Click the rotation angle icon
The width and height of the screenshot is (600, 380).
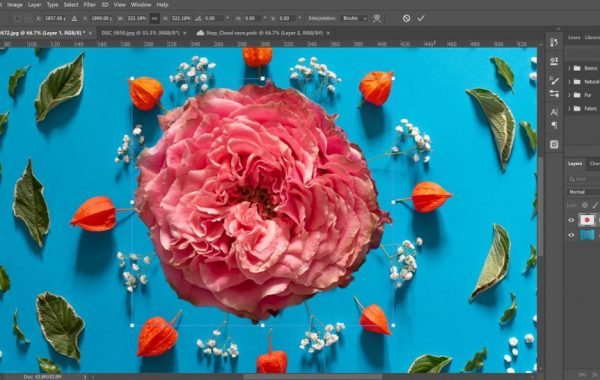198,18
